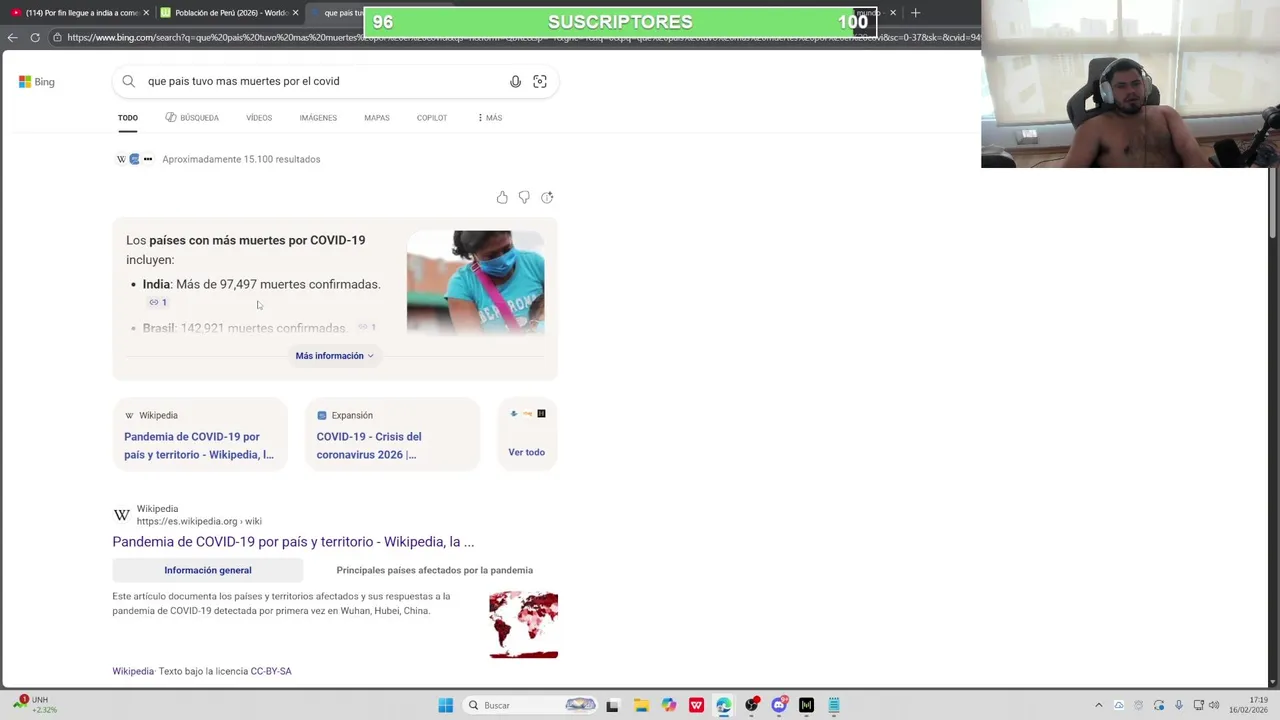1280x720 pixels.
Task: Open a new browser tab with plus
Action: pos(915,13)
